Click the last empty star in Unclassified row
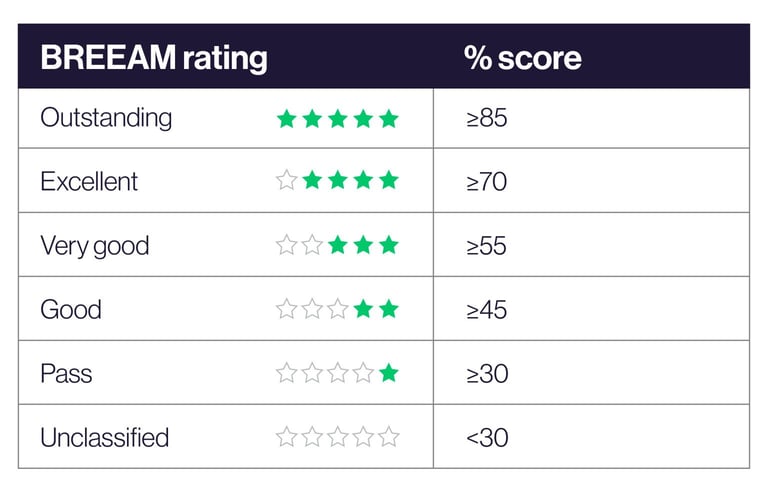Image resolution: width=768 pixels, height=492 pixels. 389,437
